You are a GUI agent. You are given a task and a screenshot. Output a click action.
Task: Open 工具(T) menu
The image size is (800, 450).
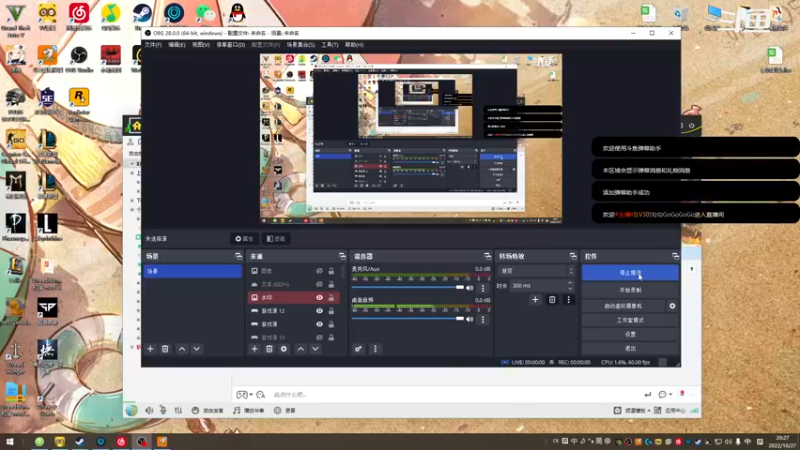point(330,45)
